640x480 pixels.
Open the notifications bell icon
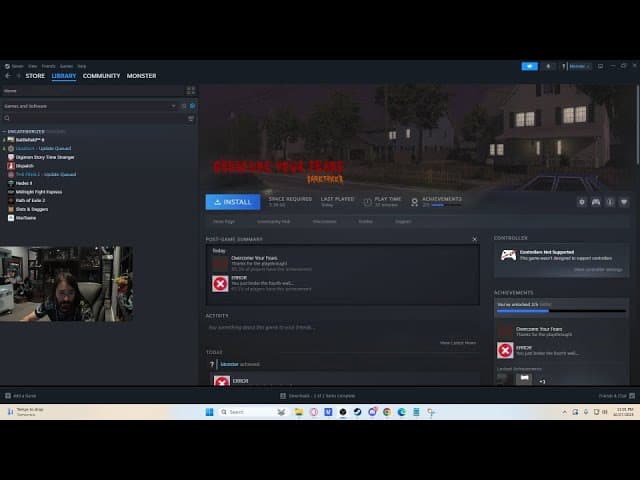coord(548,66)
